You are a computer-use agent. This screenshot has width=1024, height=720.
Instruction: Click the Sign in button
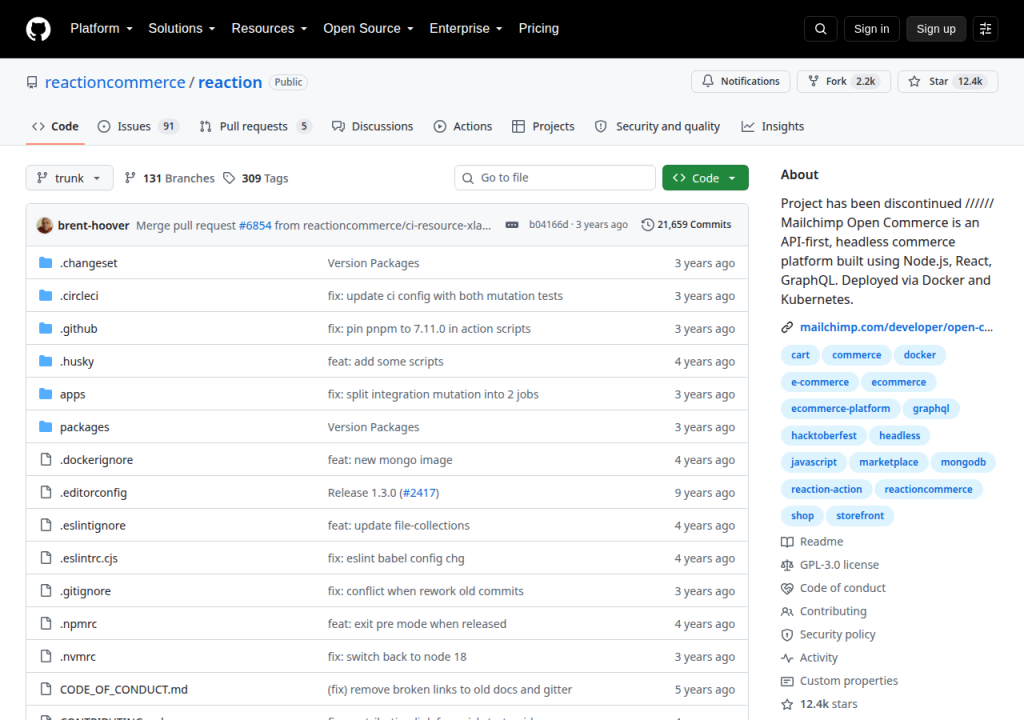pos(871,29)
